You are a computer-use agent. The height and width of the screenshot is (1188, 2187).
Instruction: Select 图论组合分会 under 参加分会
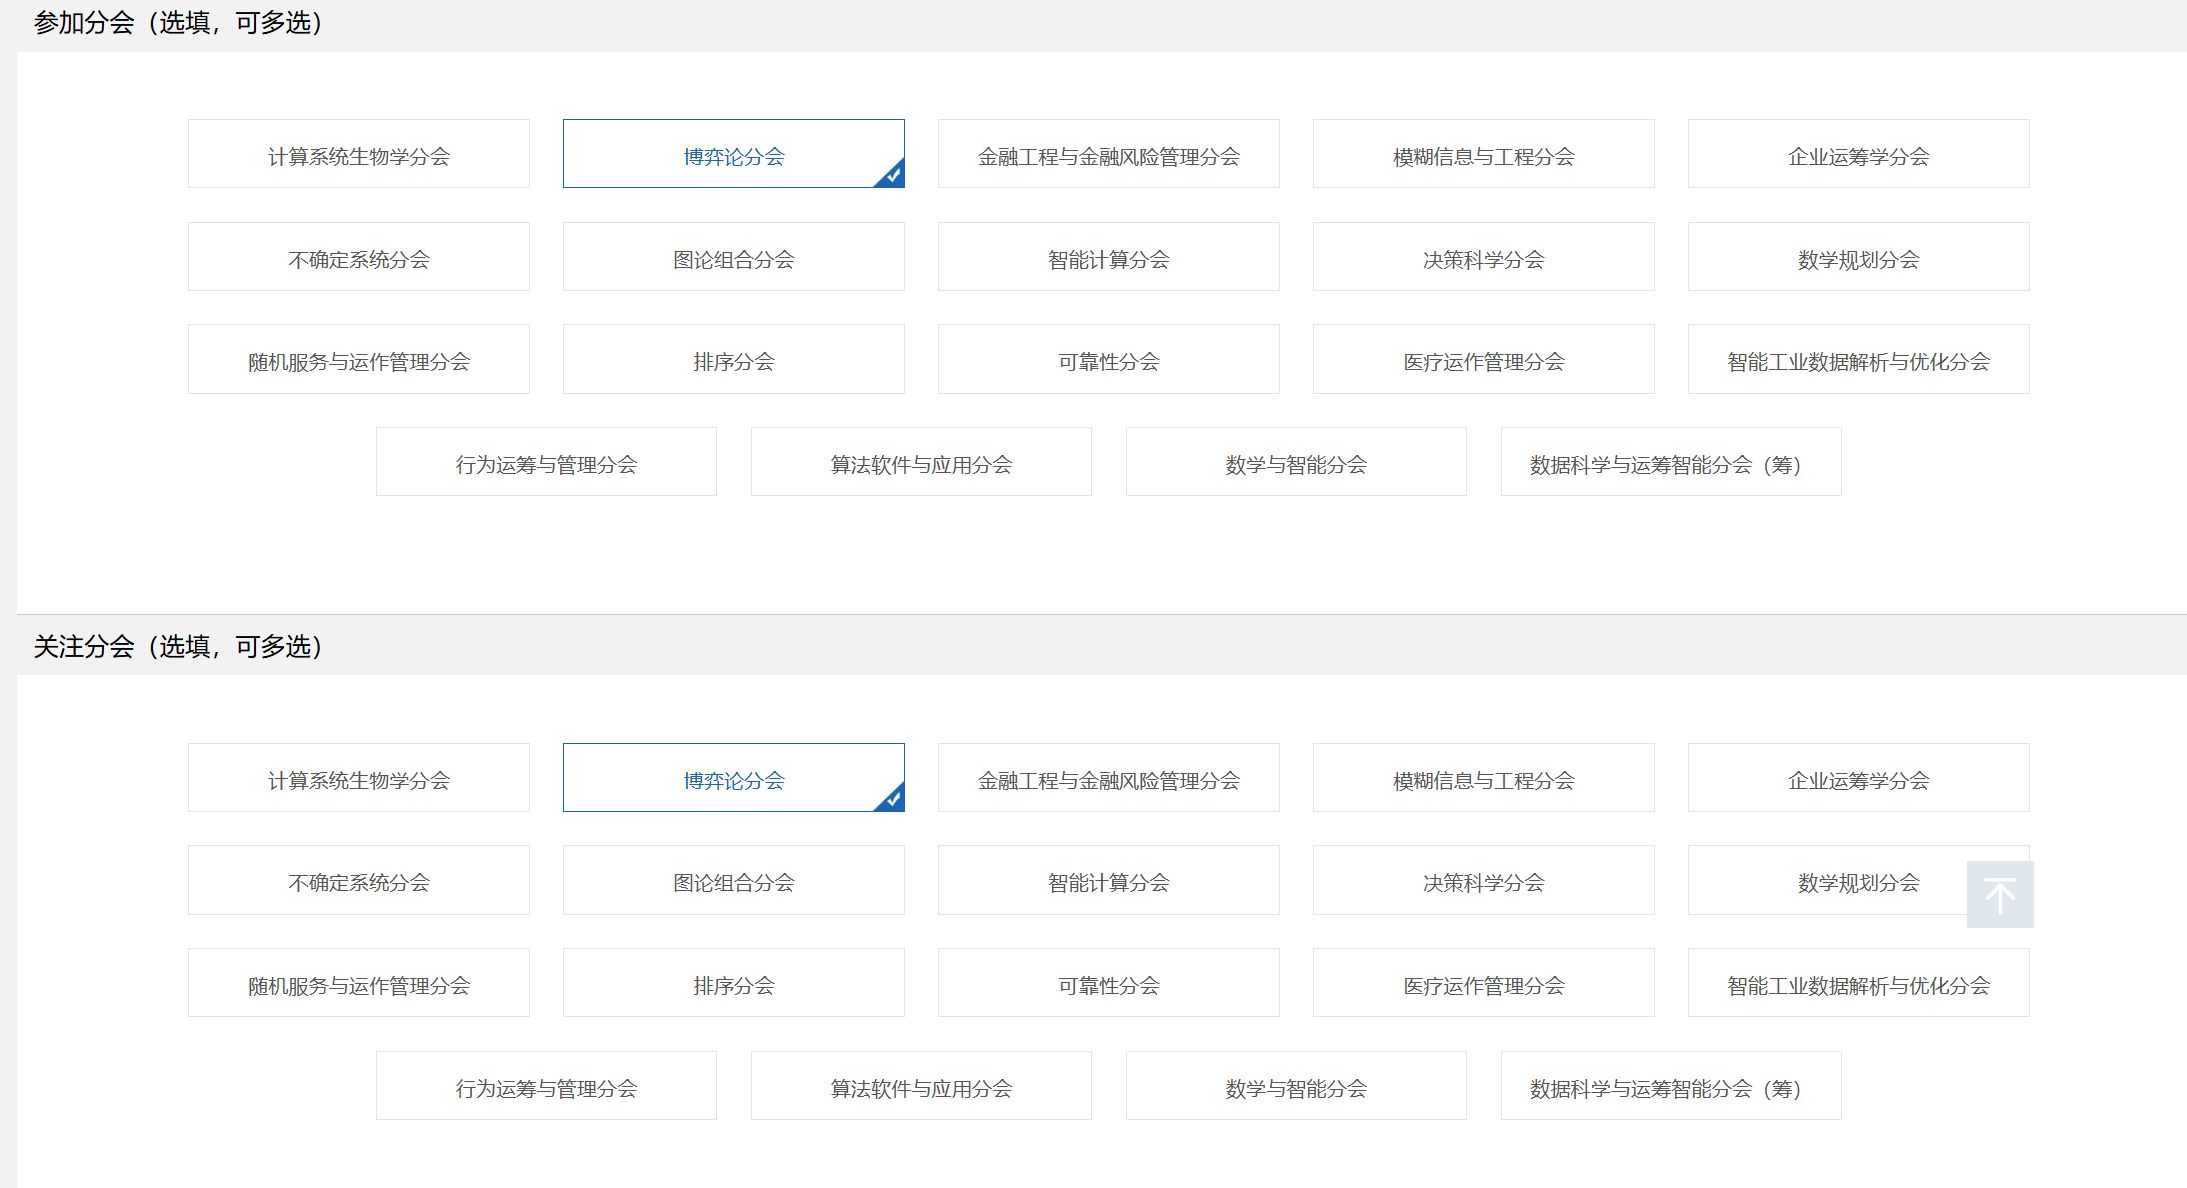[x=733, y=257]
